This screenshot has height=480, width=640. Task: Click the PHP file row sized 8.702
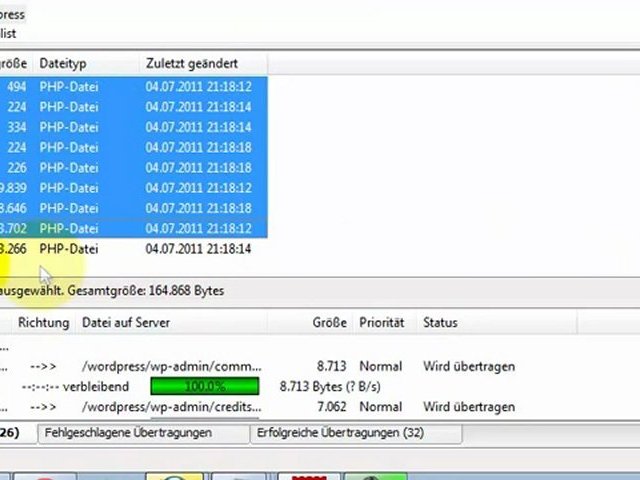point(68,228)
